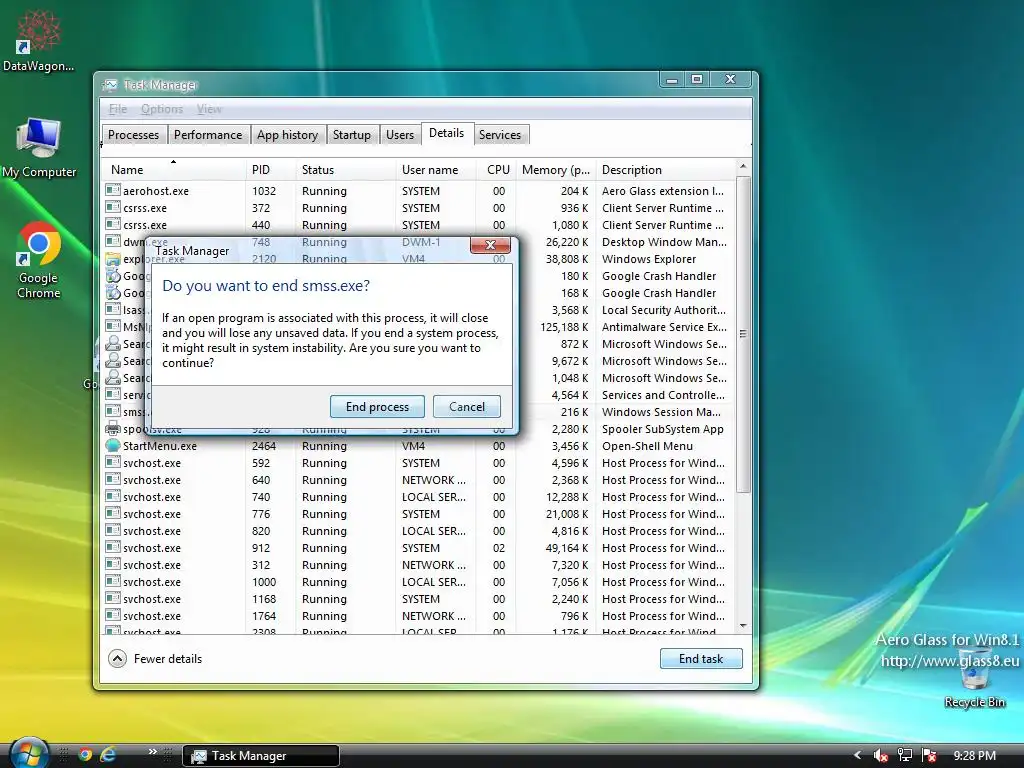The height and width of the screenshot is (768, 1024).
Task: Confirm End process for smss.exe
Action: [x=377, y=406]
